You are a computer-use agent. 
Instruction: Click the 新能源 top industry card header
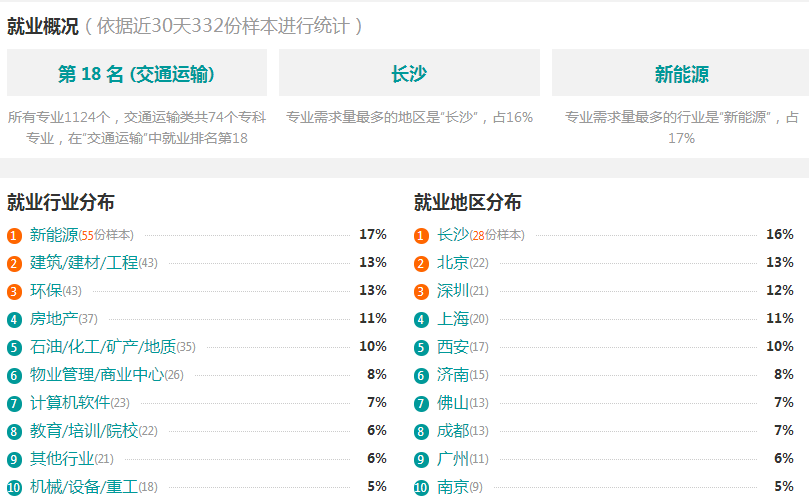(x=681, y=73)
